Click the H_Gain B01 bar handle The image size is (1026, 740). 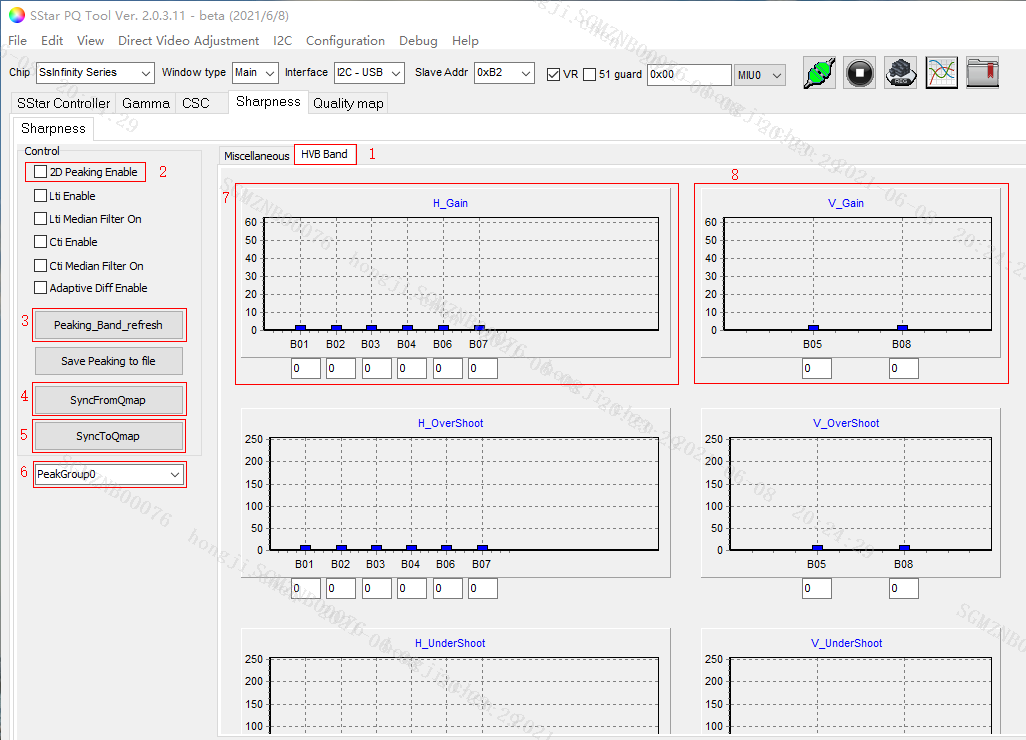tap(300, 328)
